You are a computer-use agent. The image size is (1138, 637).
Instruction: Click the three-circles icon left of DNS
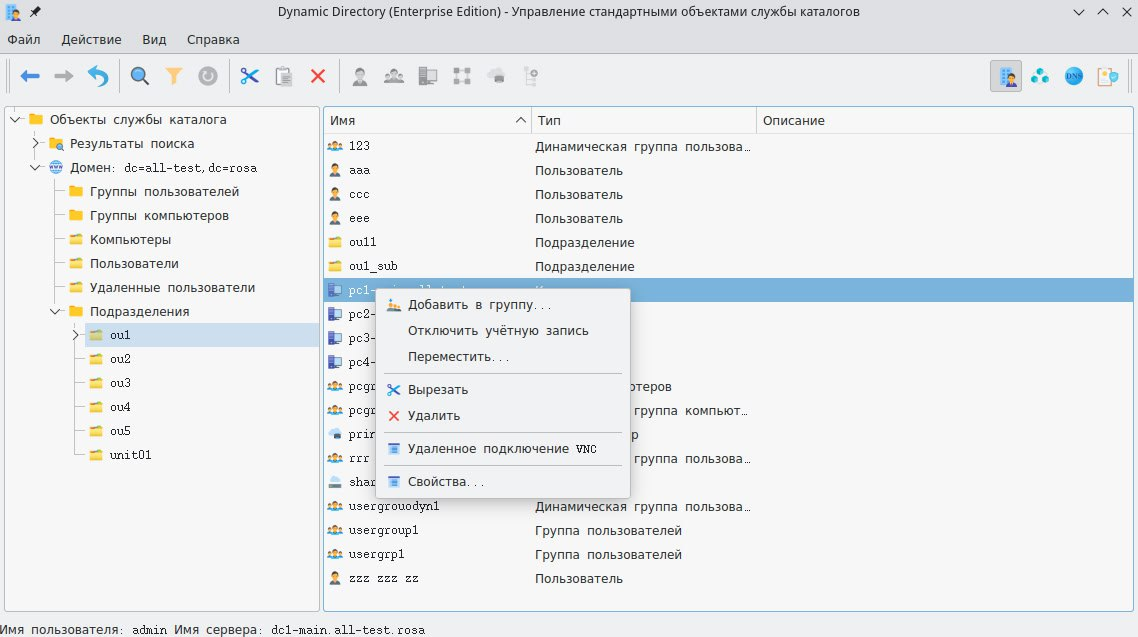pyautogui.click(x=1040, y=76)
